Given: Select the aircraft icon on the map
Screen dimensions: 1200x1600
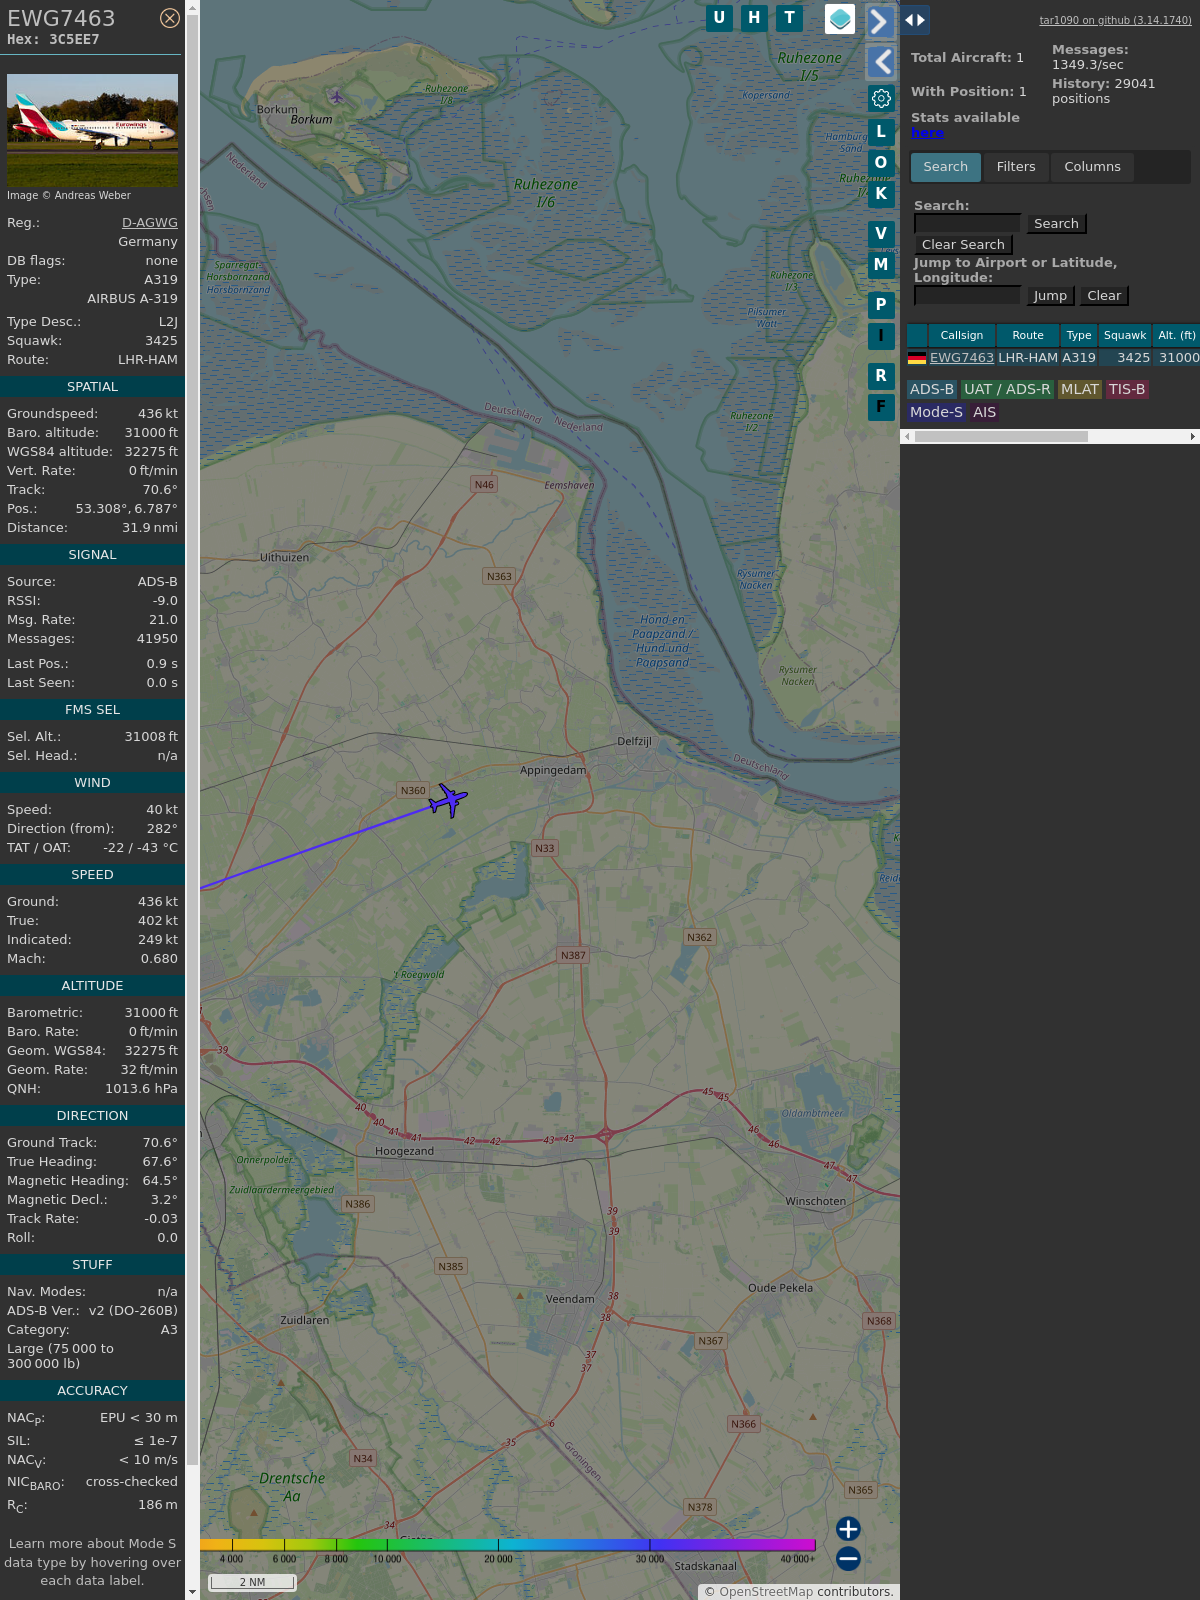Looking at the screenshot, I should coord(449,800).
